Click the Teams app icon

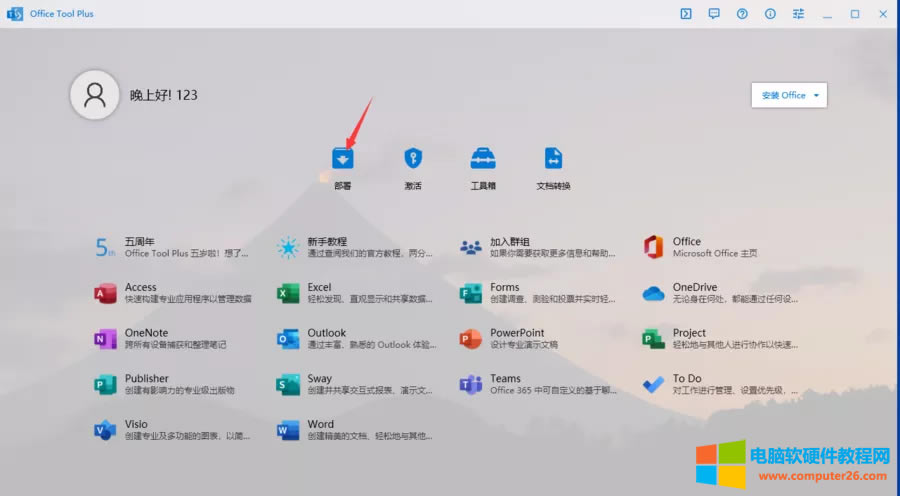(x=471, y=385)
